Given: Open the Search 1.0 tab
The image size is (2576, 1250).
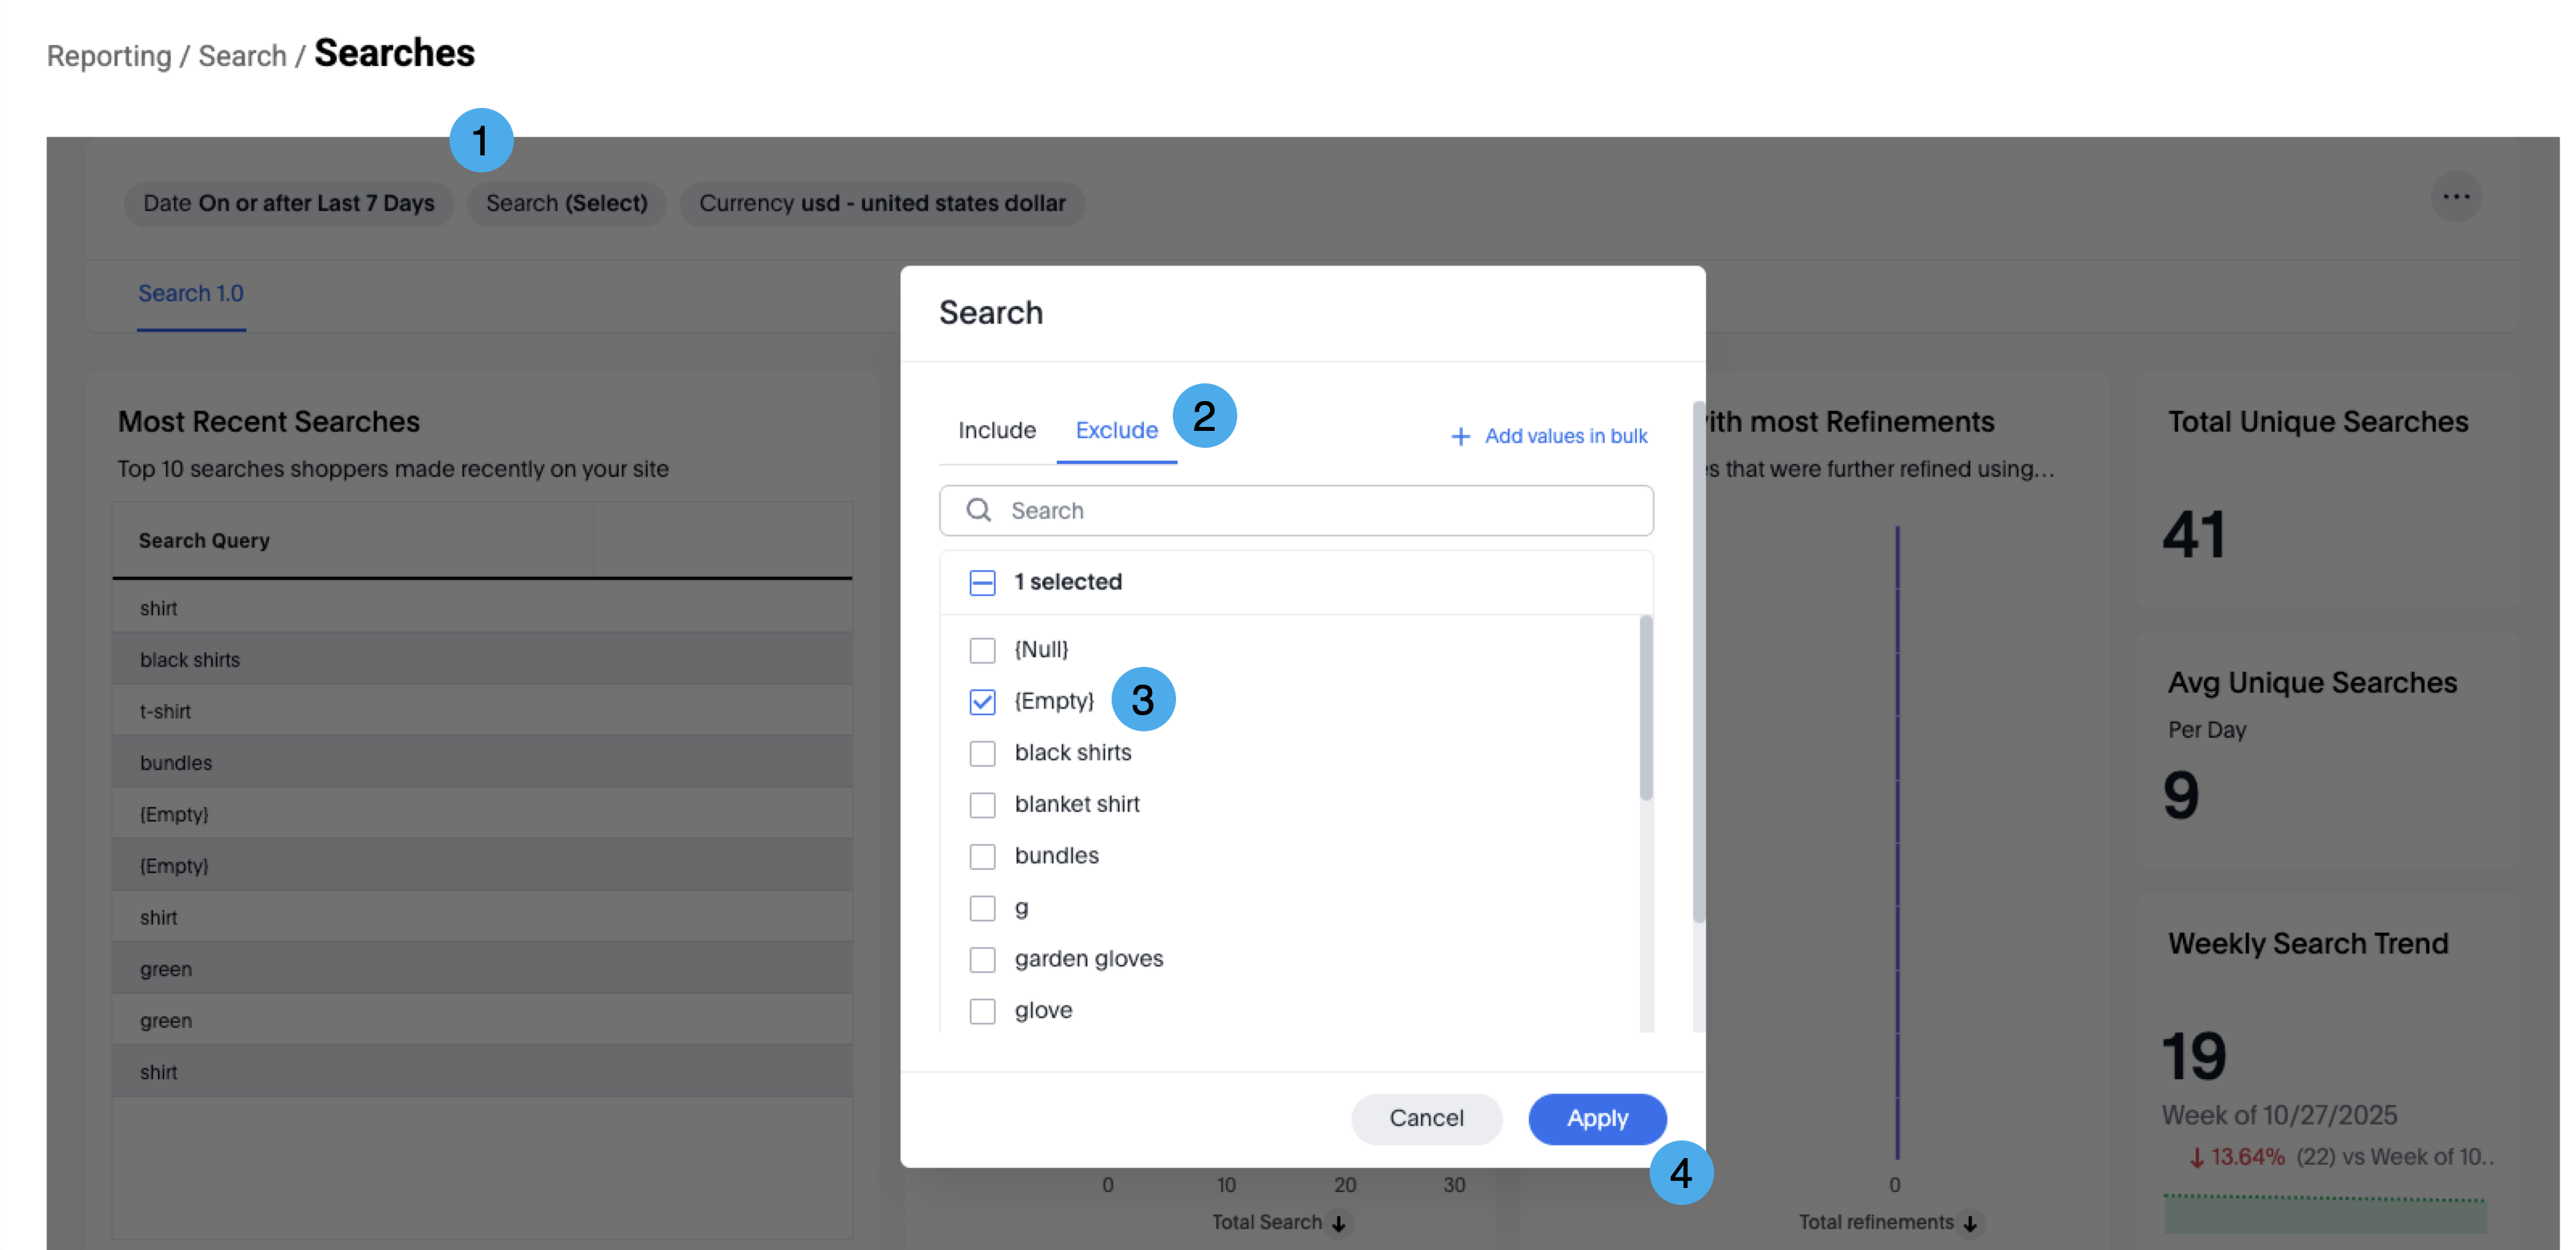Looking at the screenshot, I should (190, 294).
